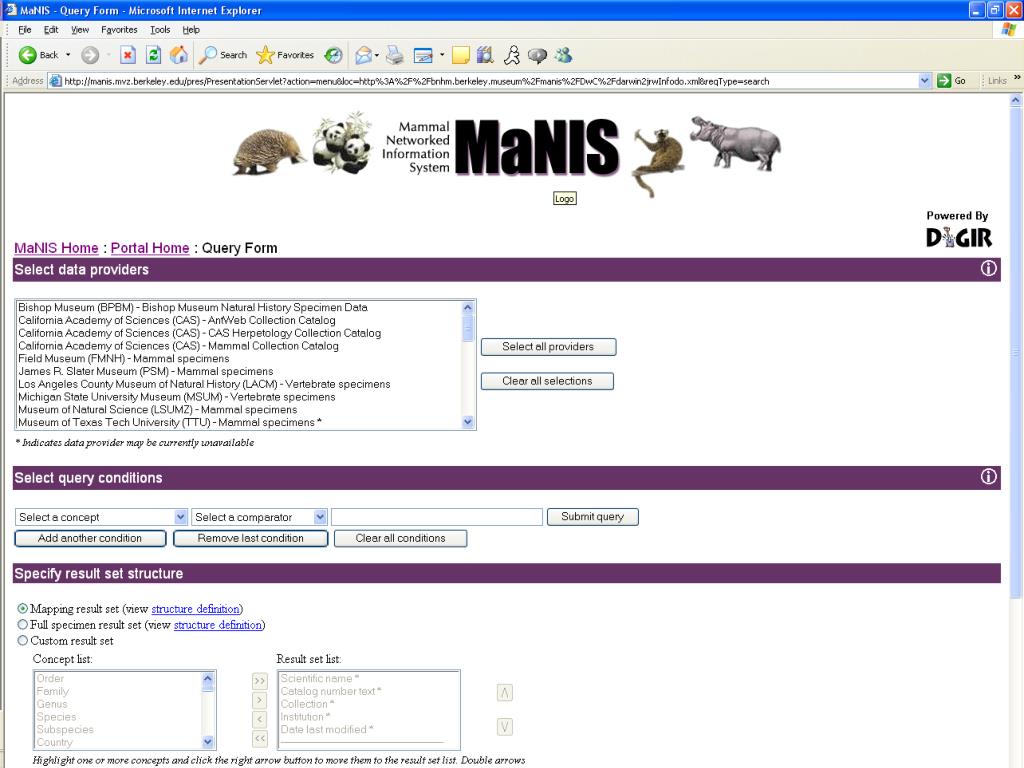This screenshot has width=1024, height=768.
Task: Click Clear all conditions button
Action: [x=400, y=538]
